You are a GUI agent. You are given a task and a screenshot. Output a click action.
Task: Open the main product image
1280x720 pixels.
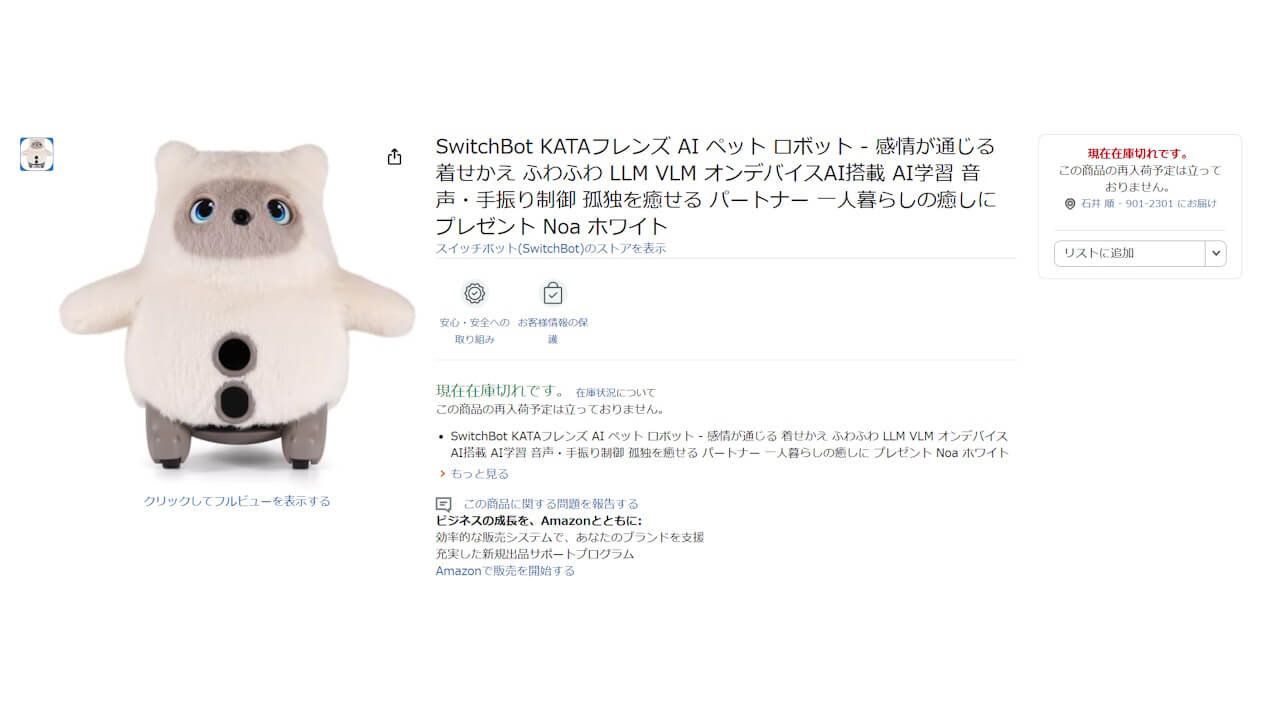click(237, 307)
